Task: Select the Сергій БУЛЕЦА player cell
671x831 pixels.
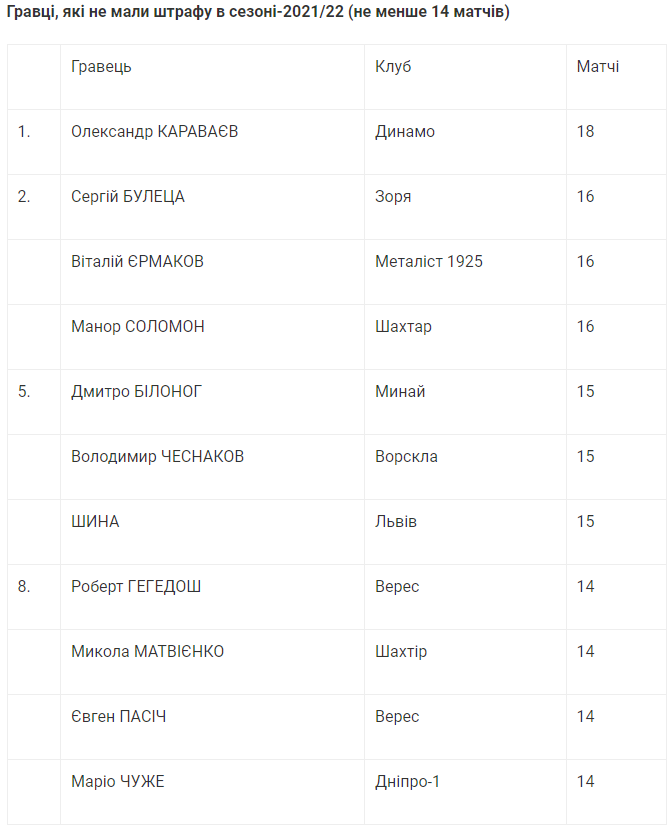Action: (x=128, y=197)
